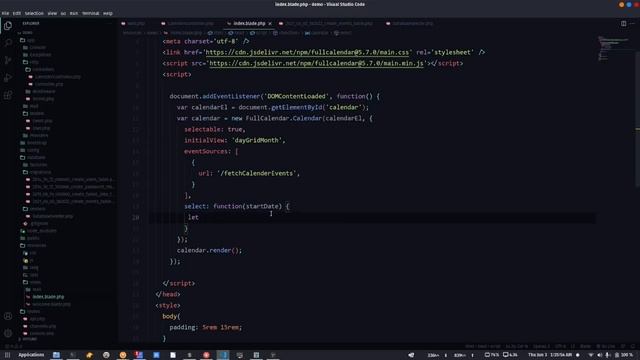Click the red circular taskbar app icon
This screenshot has width=640, height=360.
pos(206,355)
